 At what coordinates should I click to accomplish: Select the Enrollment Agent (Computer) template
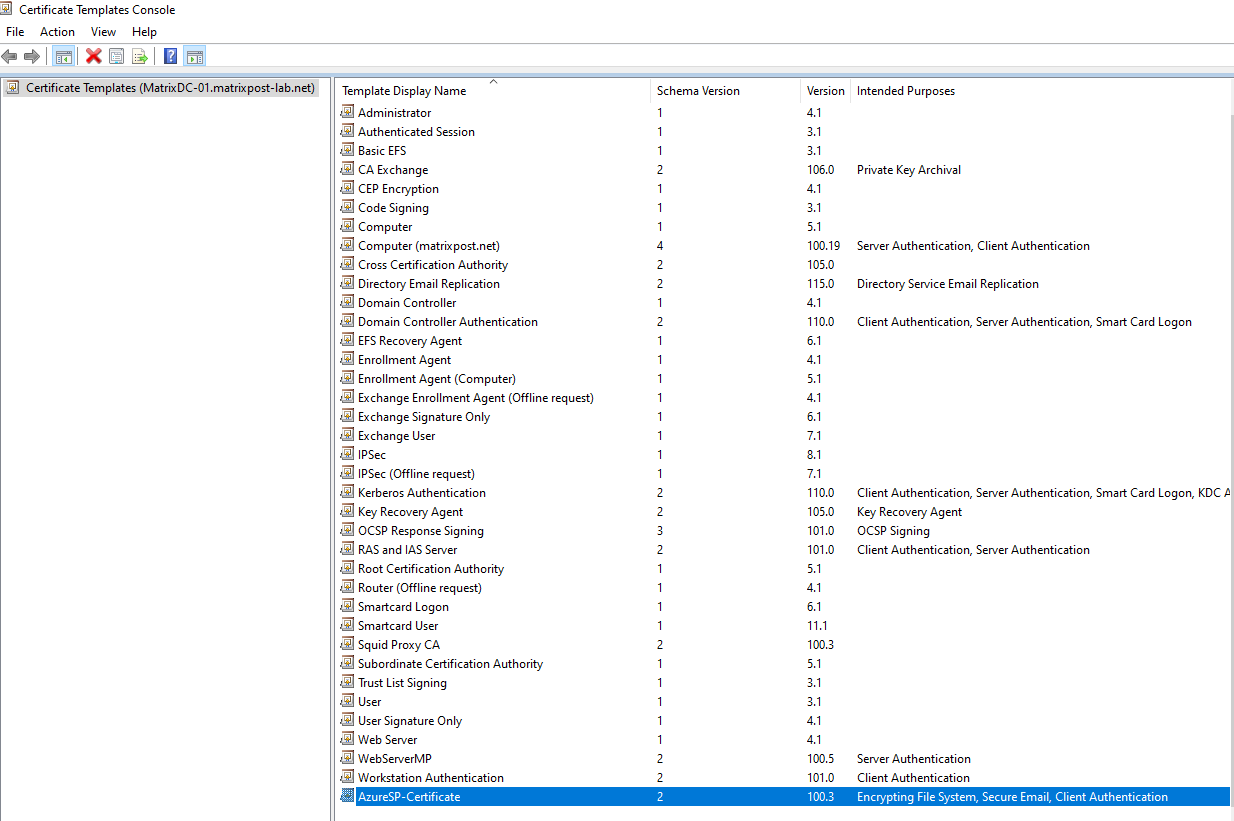tap(437, 379)
